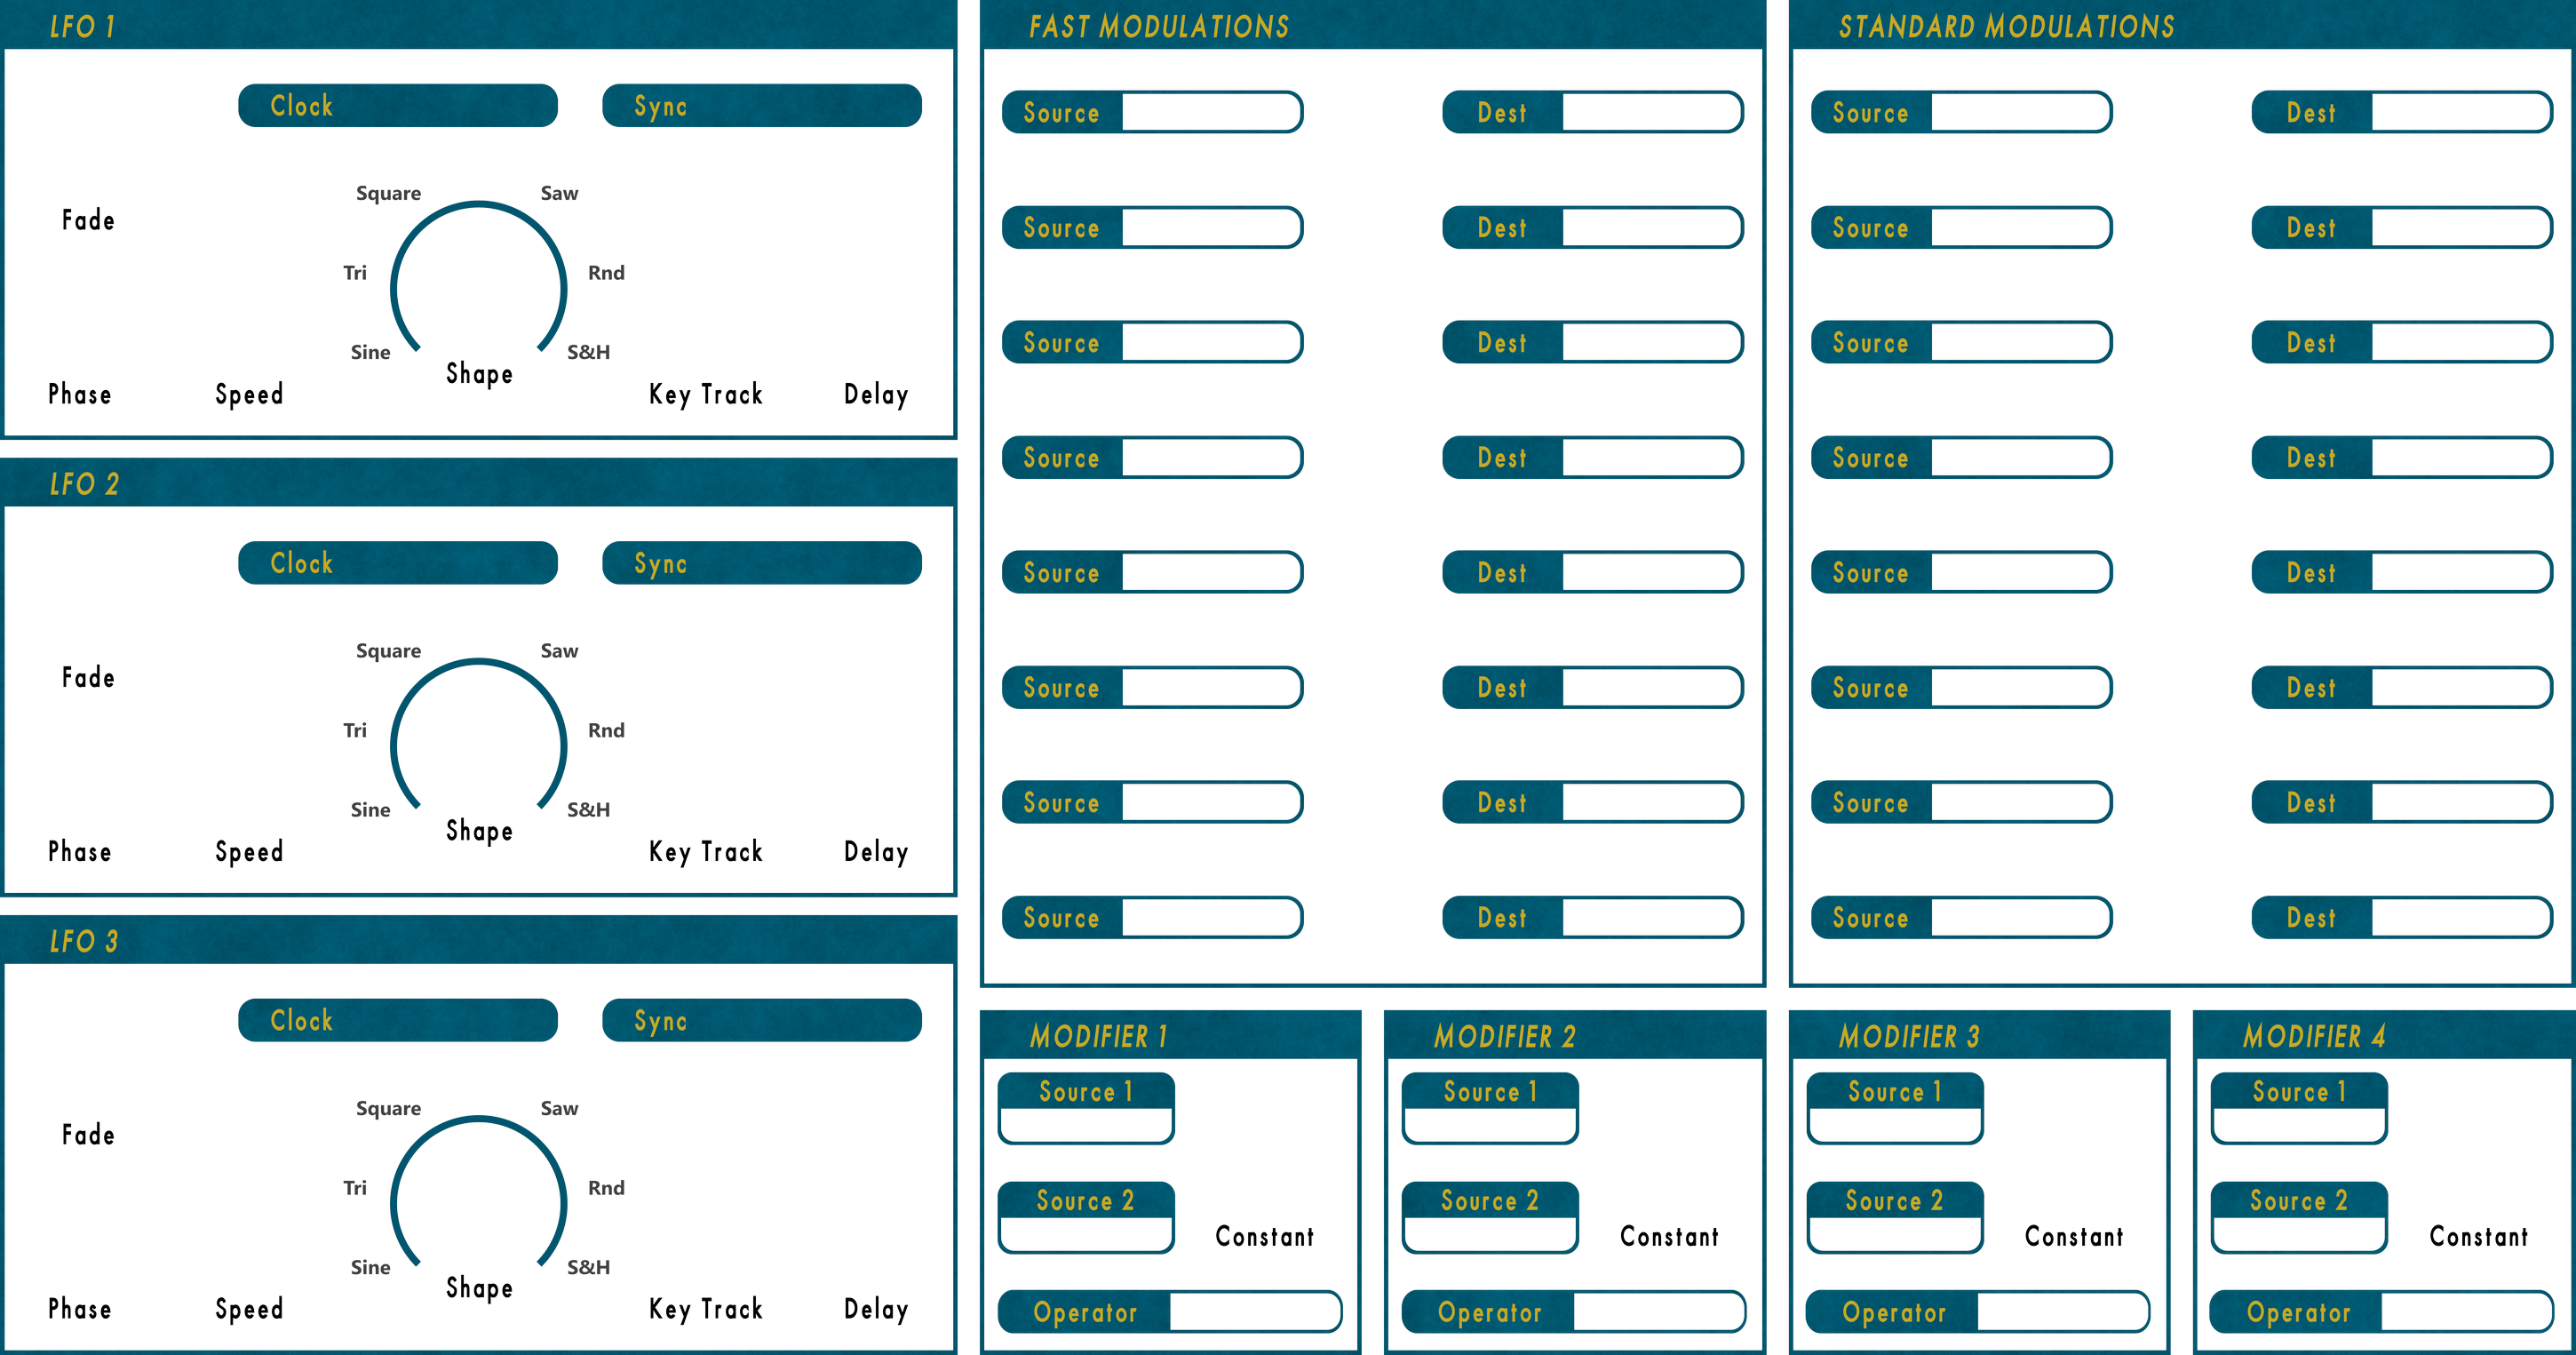
Task: Open the LFO 2 Sync selector
Action: point(761,563)
